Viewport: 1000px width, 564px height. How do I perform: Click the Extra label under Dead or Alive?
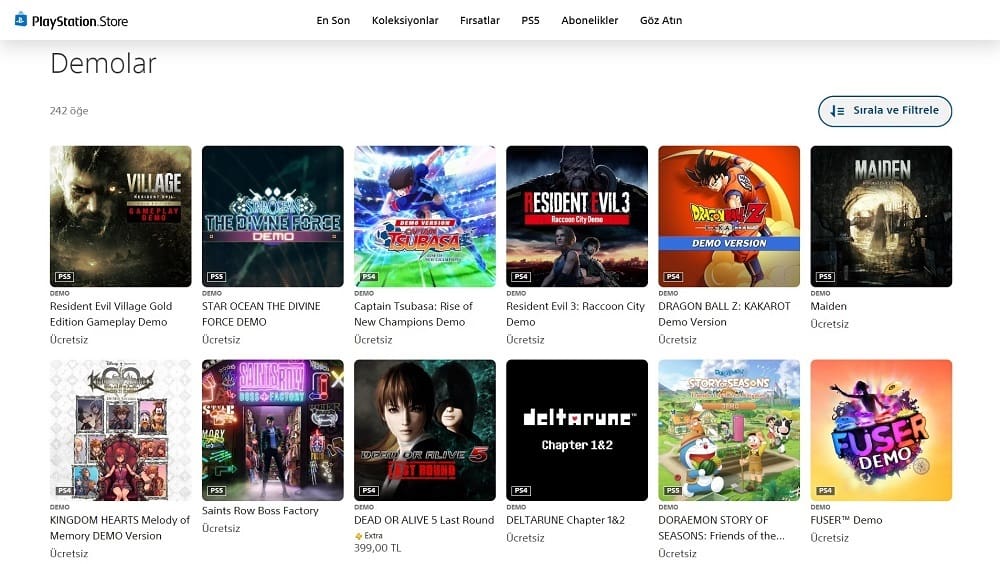click(x=373, y=536)
